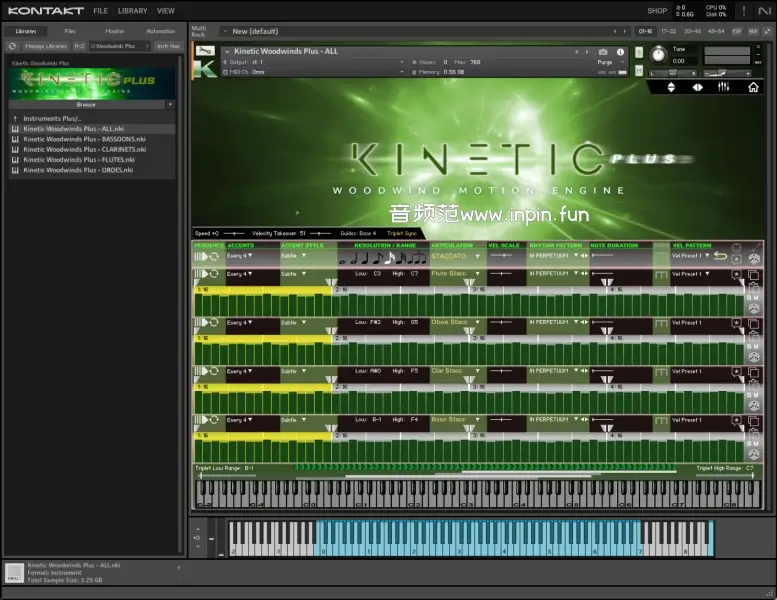Switch to the Automation tab
The image size is (777, 600).
pos(160,31)
